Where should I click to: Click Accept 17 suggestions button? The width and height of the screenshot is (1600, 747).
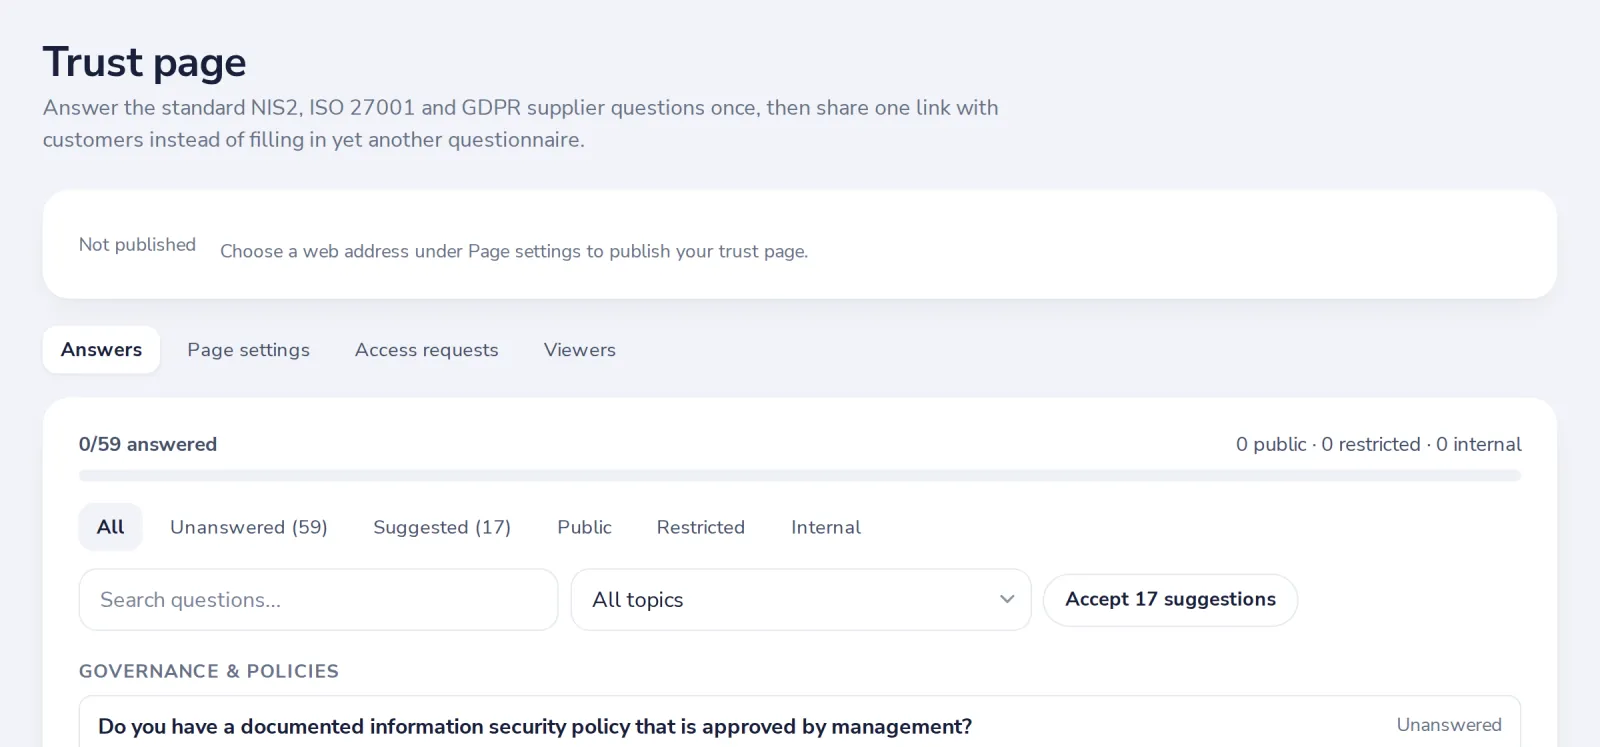(x=1170, y=600)
